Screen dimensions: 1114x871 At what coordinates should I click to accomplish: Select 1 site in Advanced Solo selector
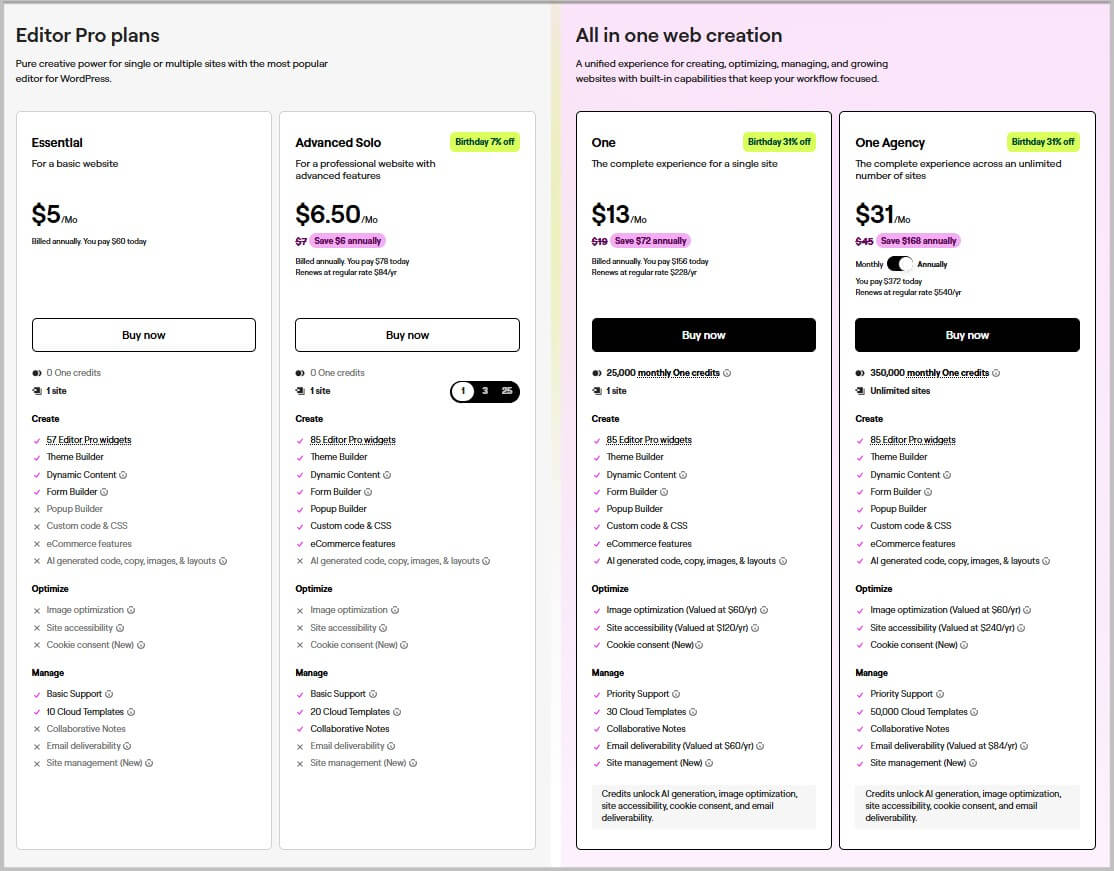(463, 391)
